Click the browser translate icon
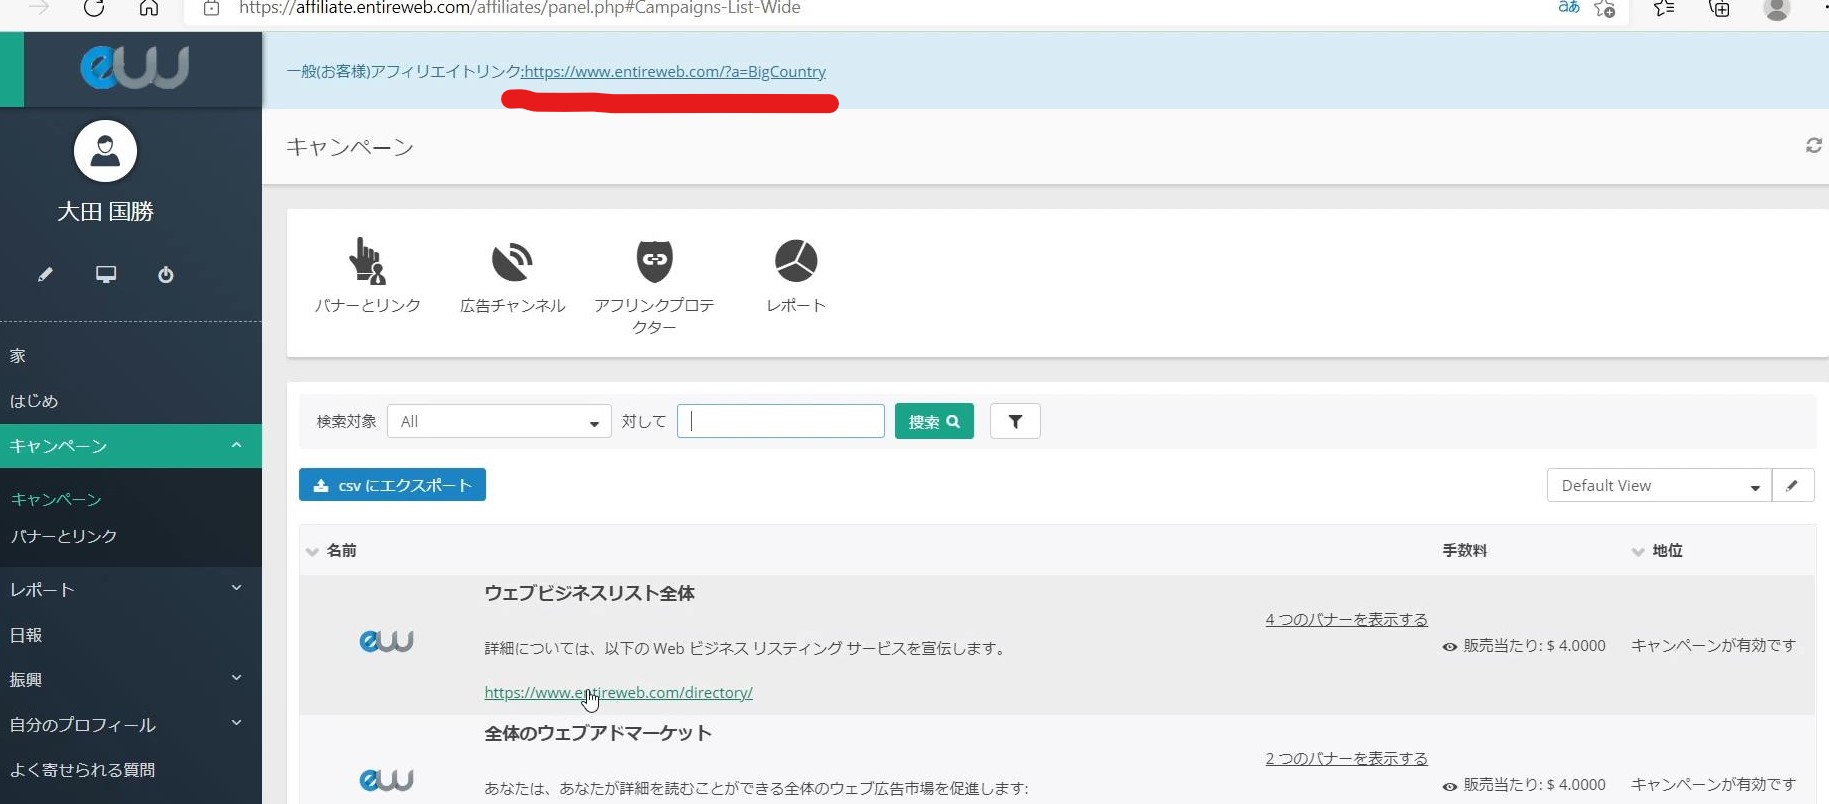This screenshot has height=804, width=1829. point(1569,8)
